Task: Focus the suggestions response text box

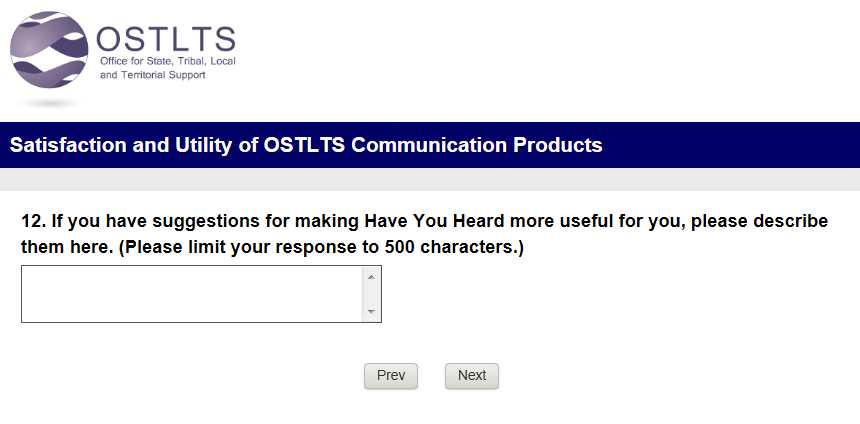Action: tap(190, 294)
